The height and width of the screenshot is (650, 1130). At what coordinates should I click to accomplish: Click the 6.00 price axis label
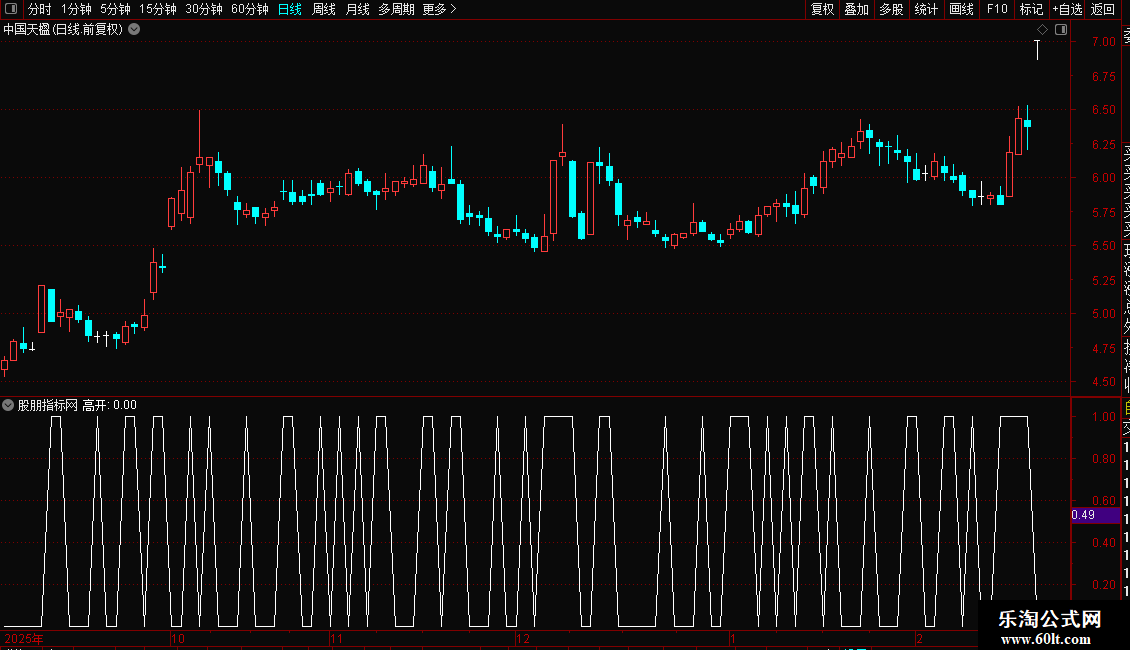(x=1103, y=177)
